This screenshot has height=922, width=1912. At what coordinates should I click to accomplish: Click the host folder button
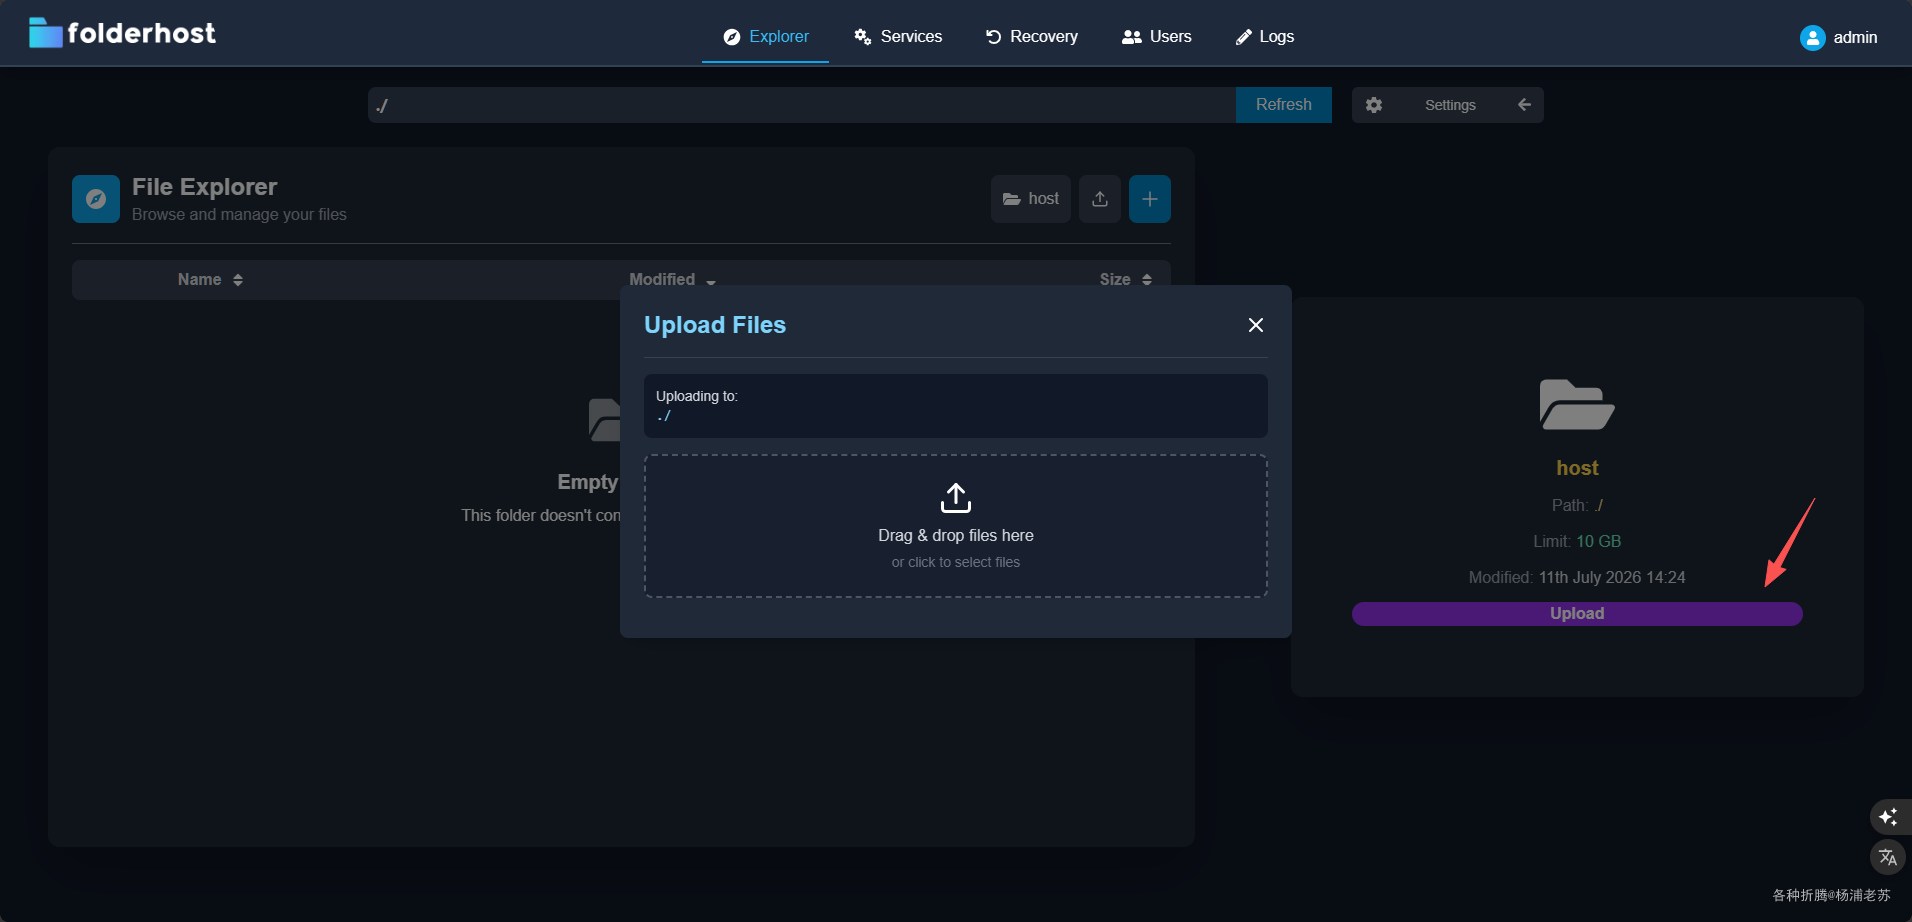[x=1031, y=199]
